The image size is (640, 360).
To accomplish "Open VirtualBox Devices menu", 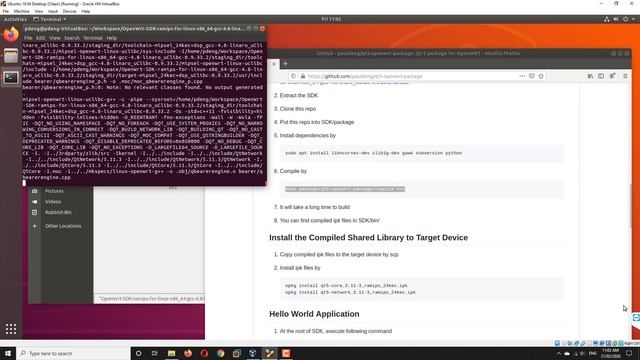I will (x=69, y=11).
